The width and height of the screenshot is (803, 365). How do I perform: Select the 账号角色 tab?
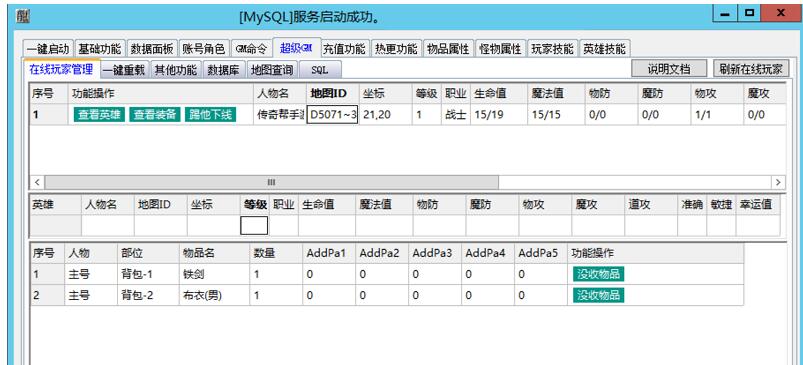click(x=204, y=49)
